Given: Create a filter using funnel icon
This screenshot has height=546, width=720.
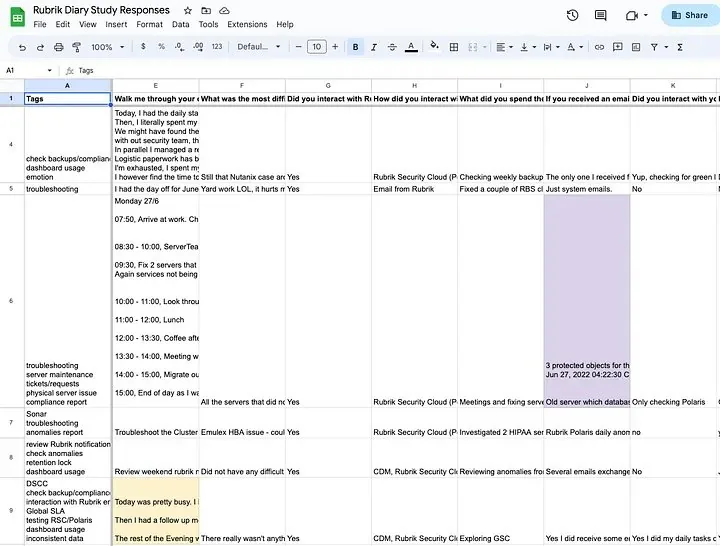Looking at the screenshot, I should tap(654, 47).
